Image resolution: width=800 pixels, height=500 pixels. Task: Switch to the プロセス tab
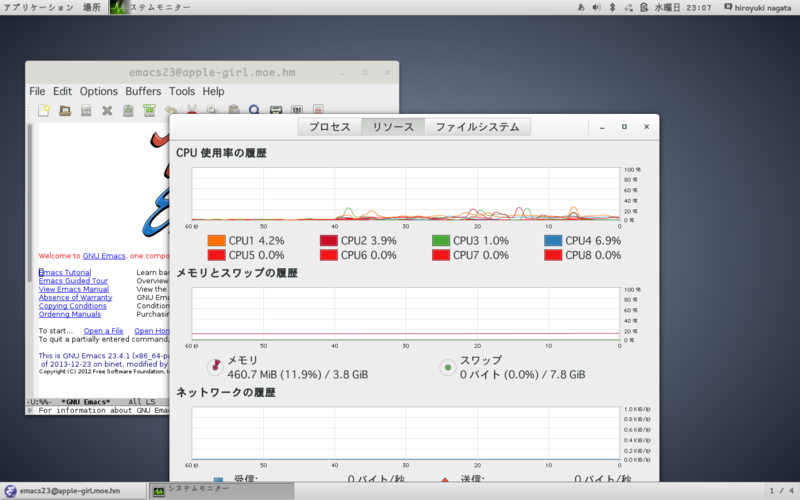(x=330, y=127)
